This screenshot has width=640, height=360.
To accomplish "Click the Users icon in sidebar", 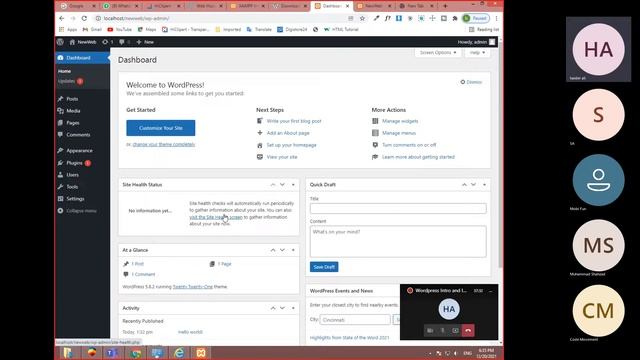I will click(60, 175).
